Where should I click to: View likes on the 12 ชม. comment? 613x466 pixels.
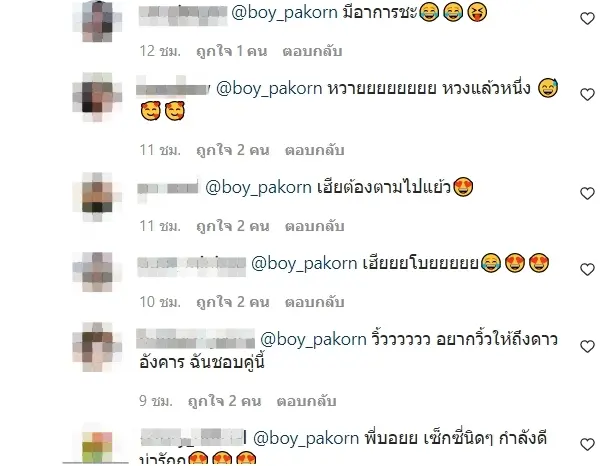point(231,51)
